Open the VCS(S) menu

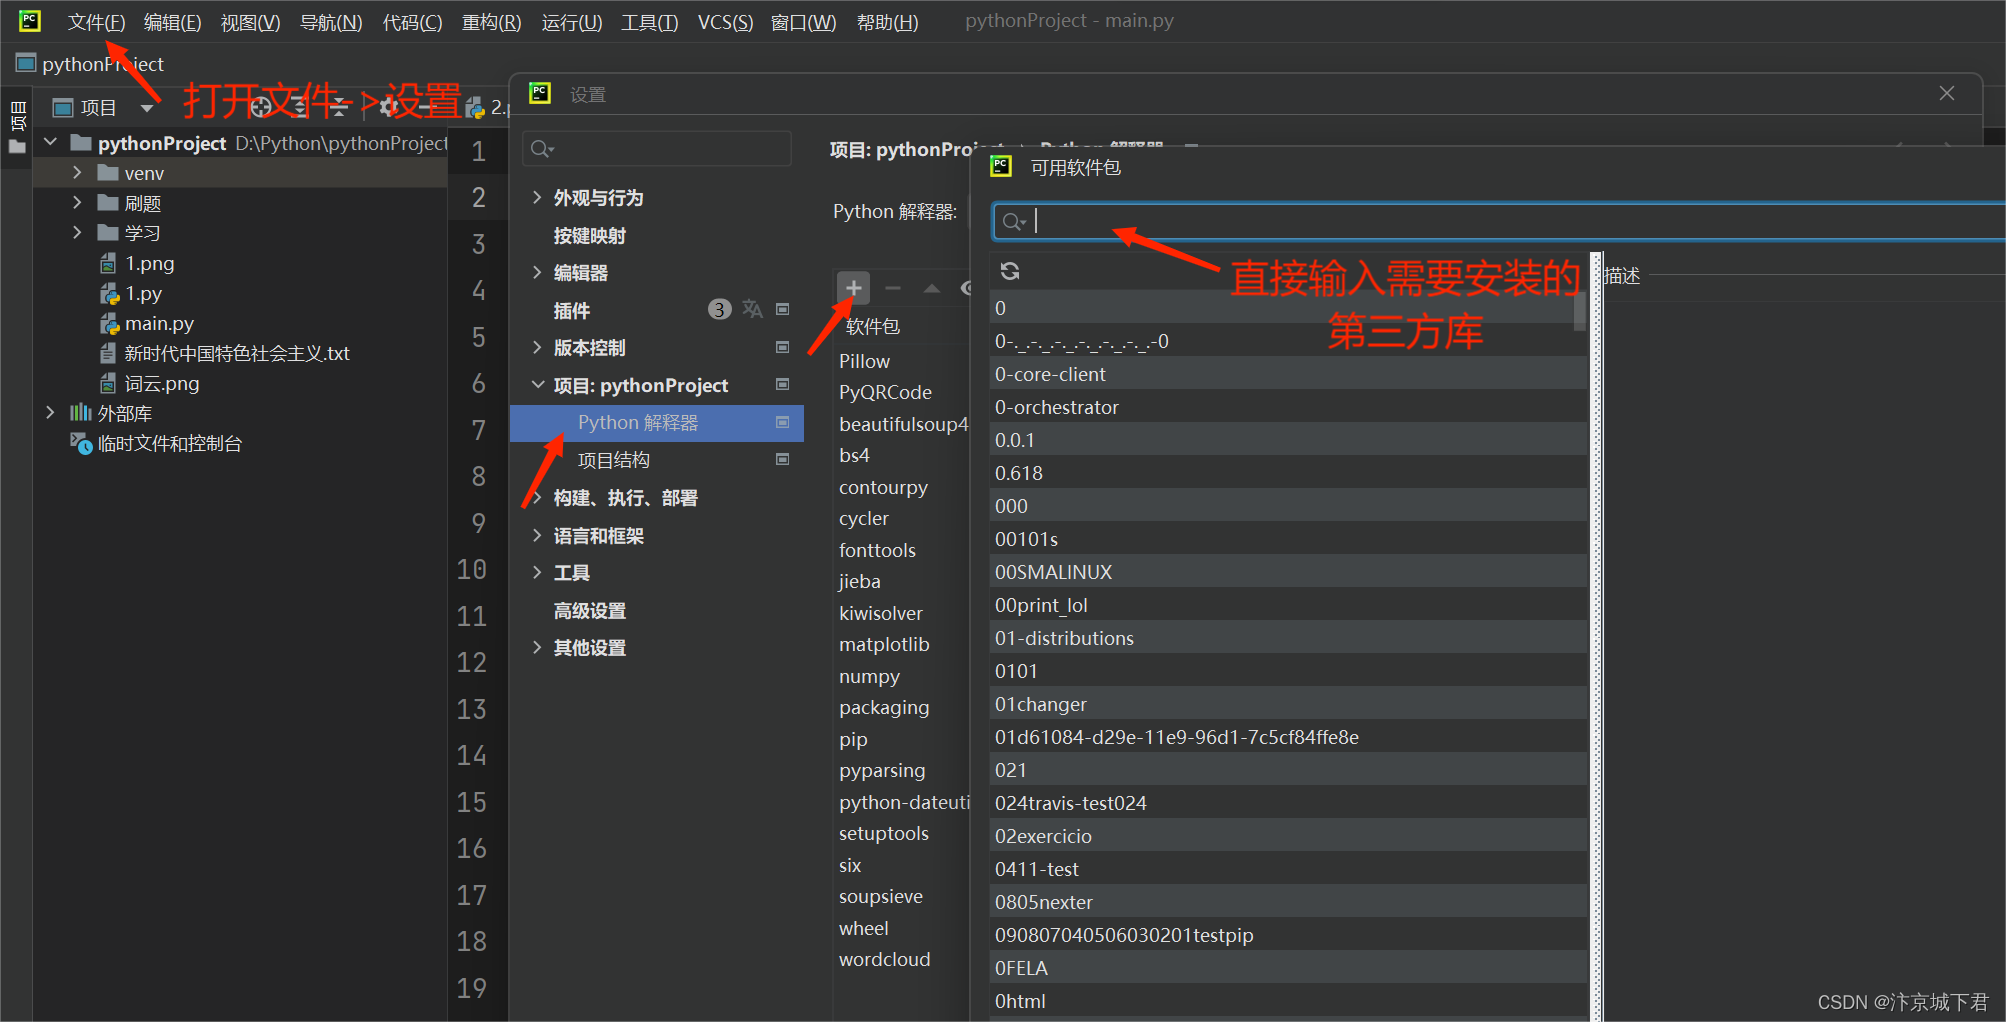pyautogui.click(x=725, y=22)
